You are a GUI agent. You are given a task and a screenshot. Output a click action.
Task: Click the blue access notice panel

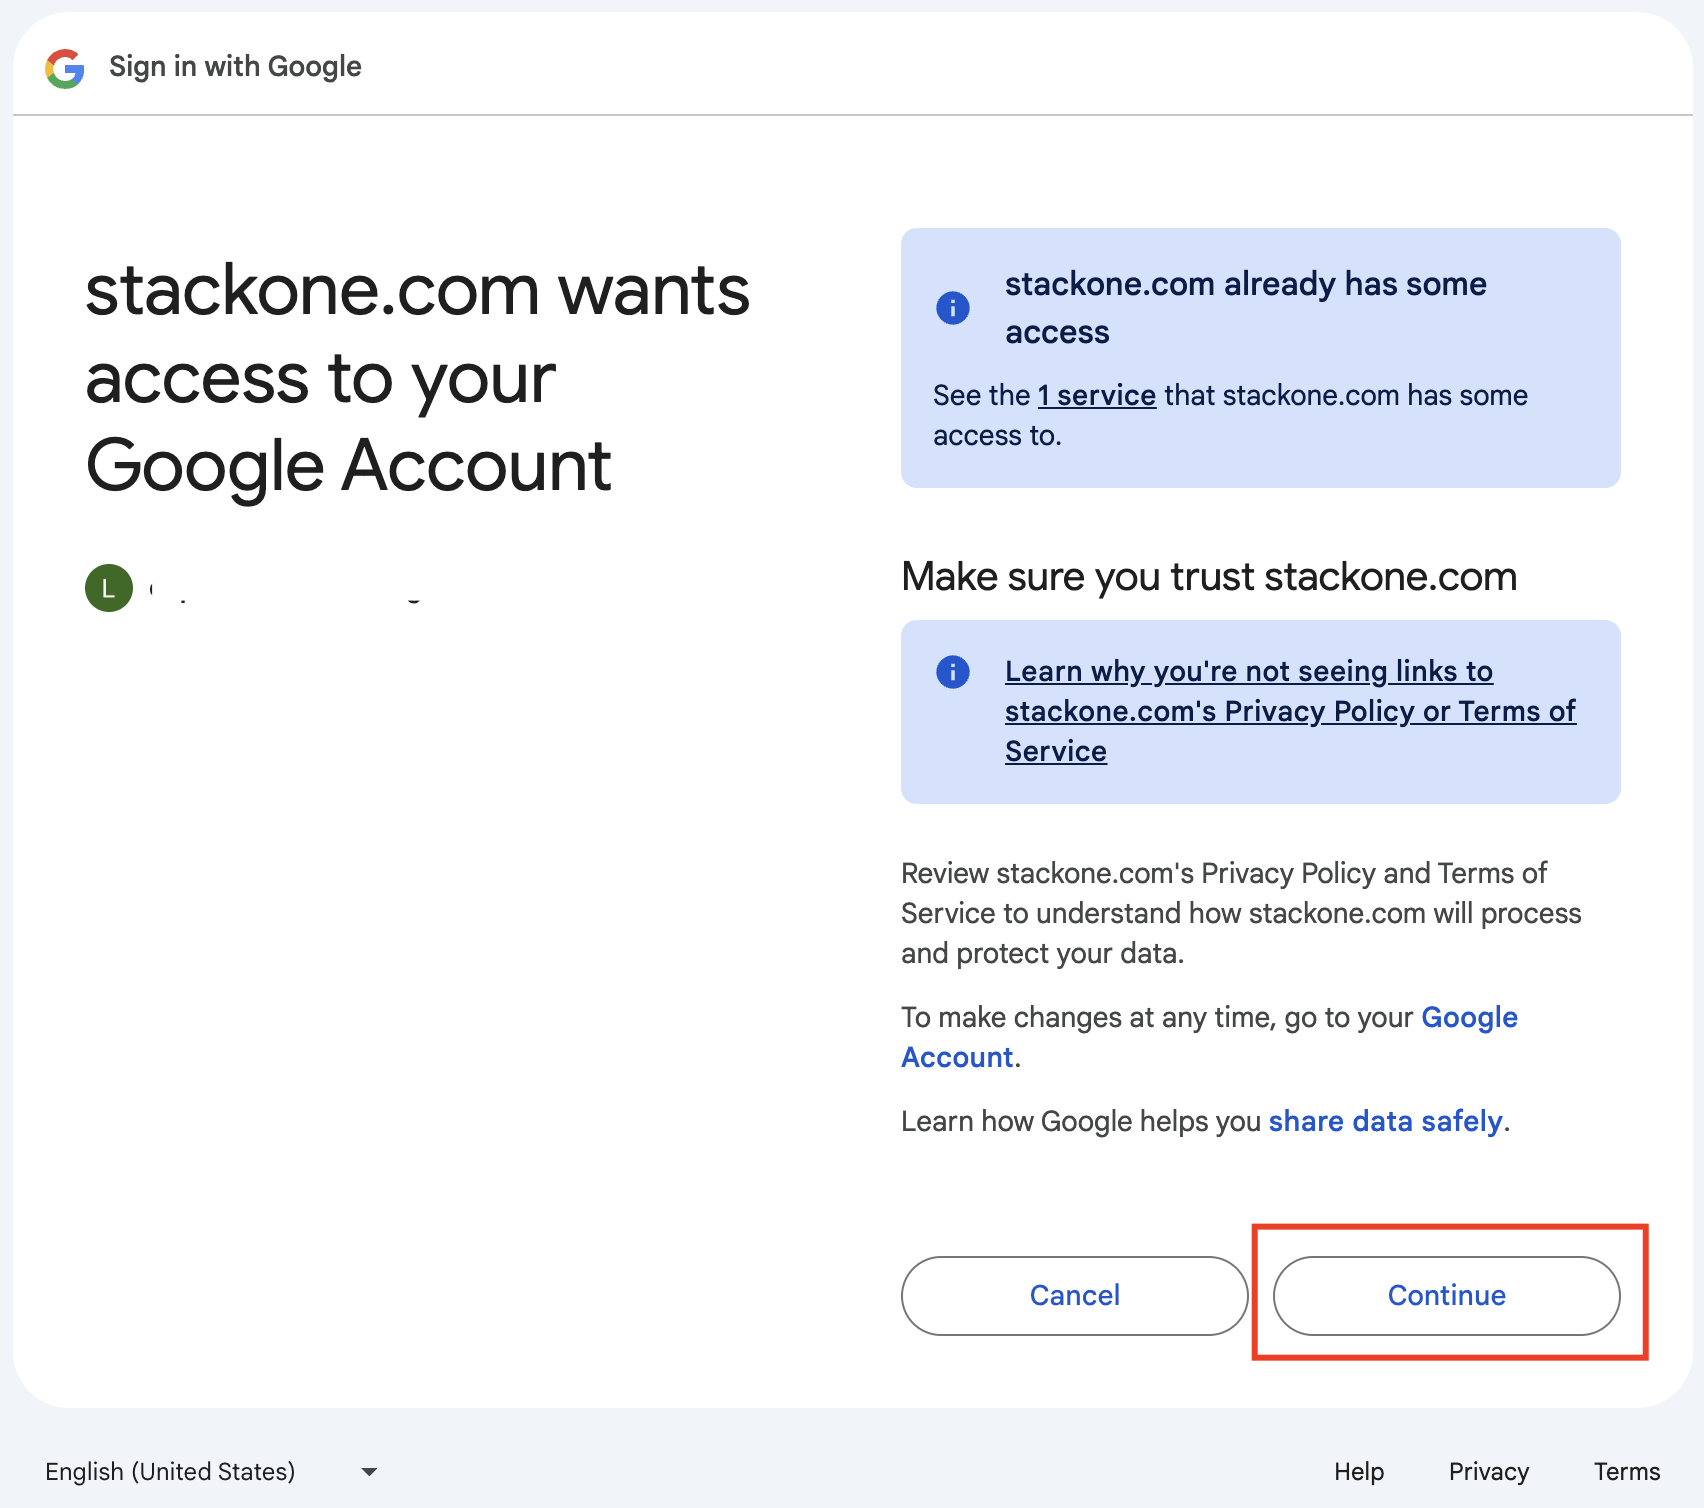tap(1260, 358)
